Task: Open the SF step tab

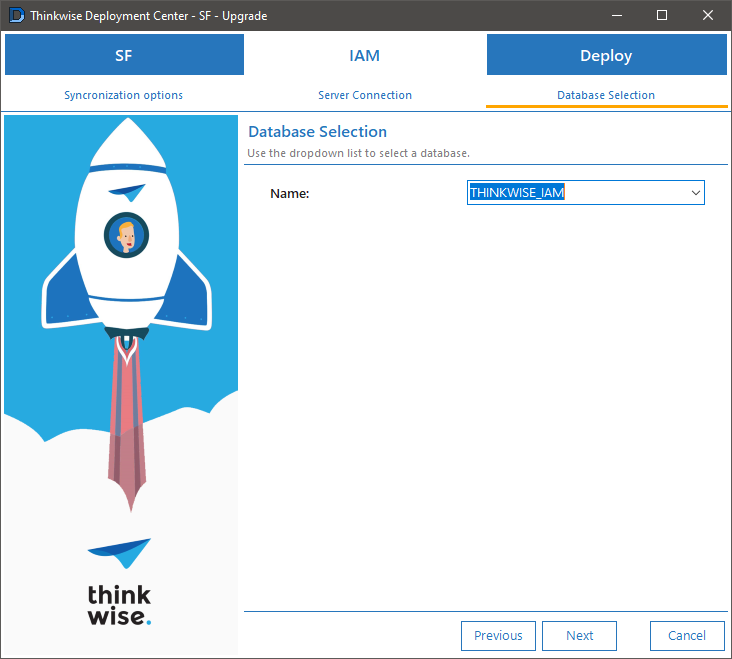Action: tap(124, 55)
